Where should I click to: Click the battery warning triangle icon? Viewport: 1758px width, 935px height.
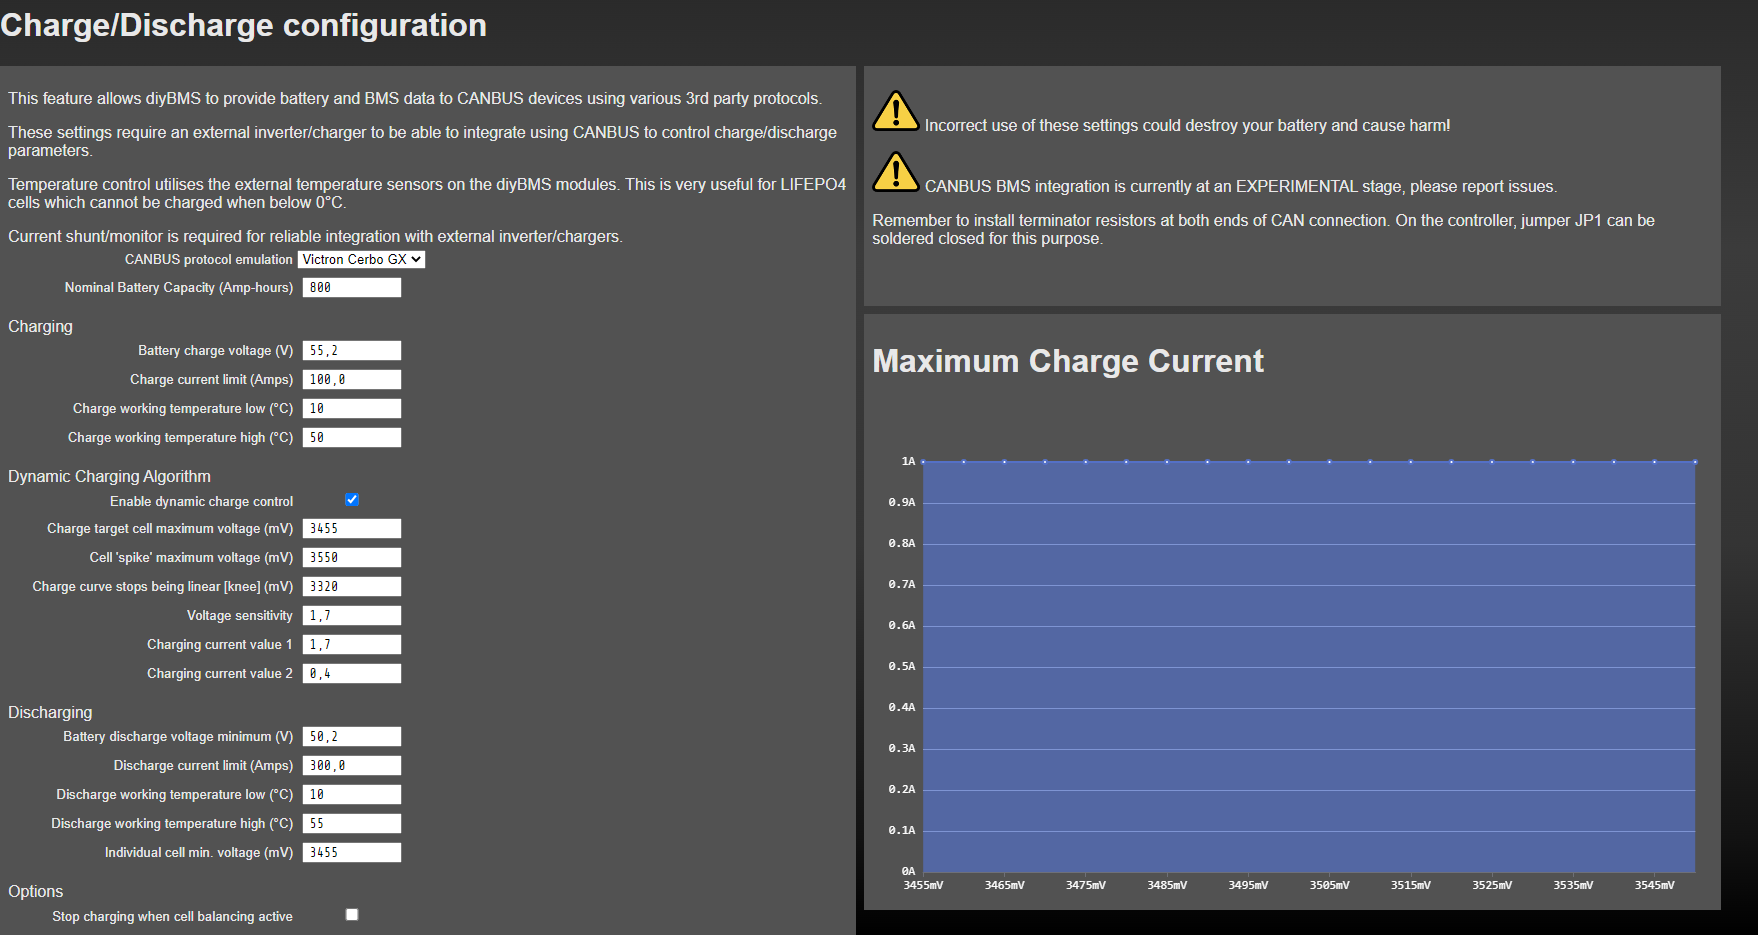pyautogui.click(x=895, y=113)
